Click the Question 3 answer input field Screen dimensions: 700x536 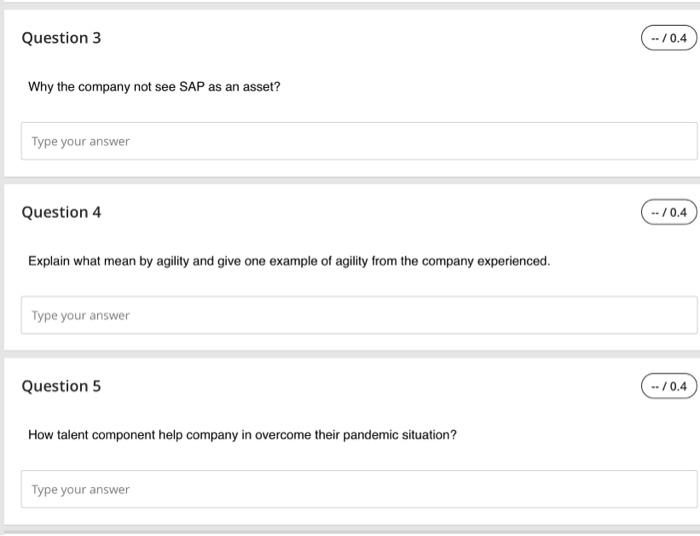pos(358,141)
